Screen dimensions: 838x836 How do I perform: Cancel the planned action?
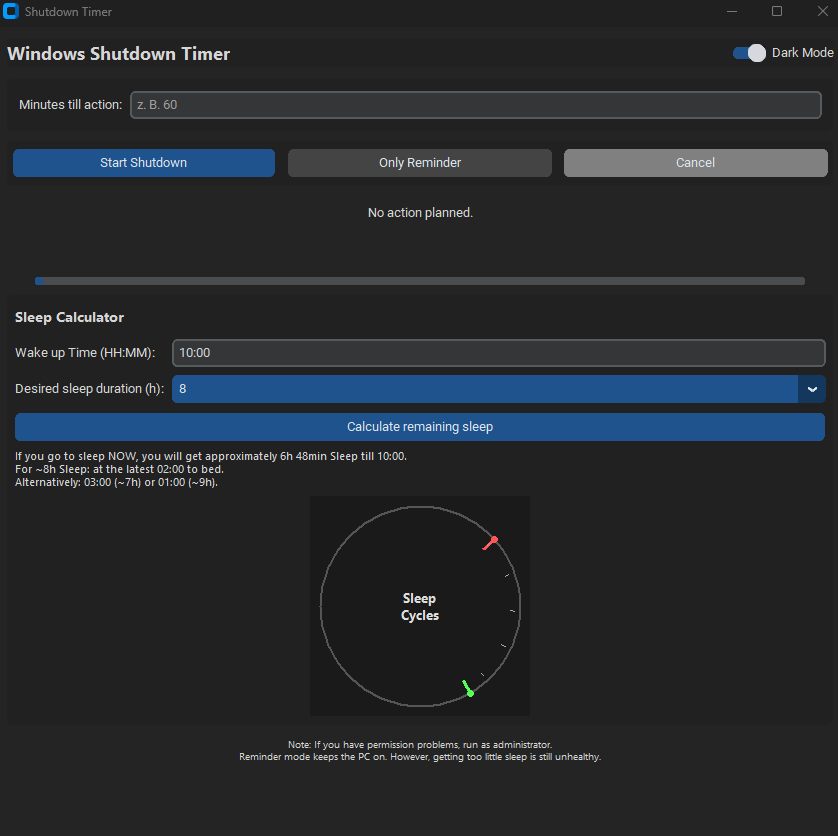pos(695,162)
